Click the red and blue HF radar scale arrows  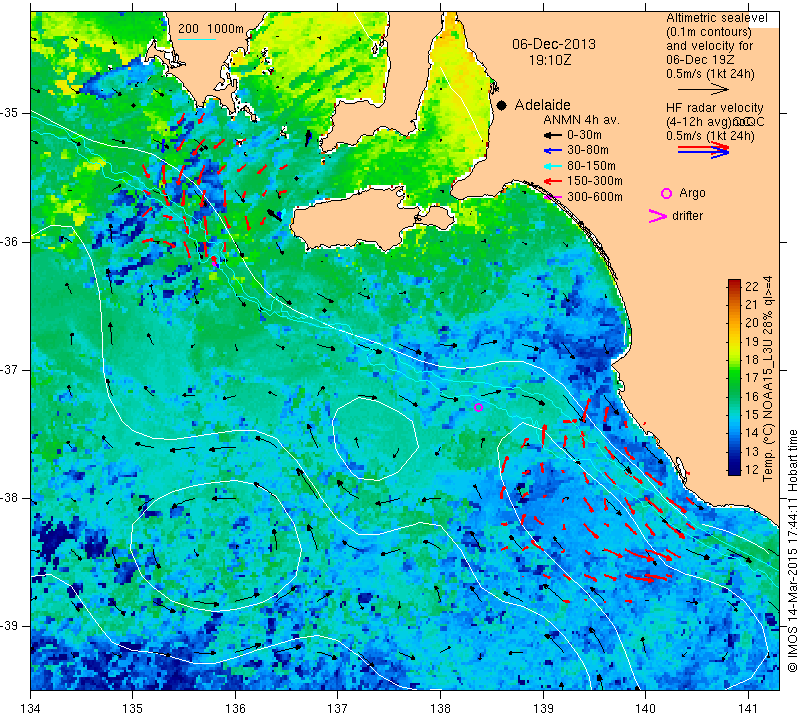(703, 150)
